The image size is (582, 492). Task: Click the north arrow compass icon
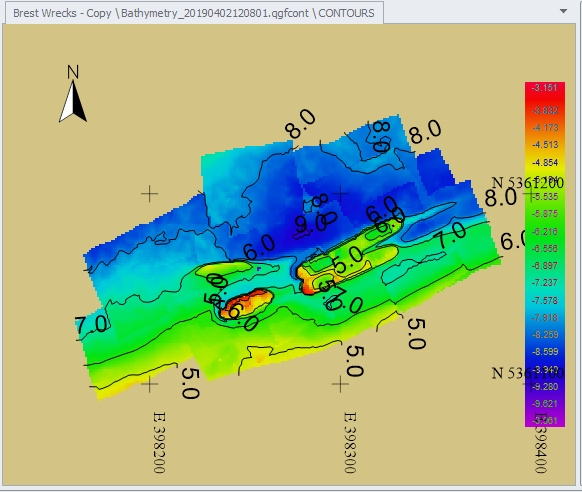point(73,102)
